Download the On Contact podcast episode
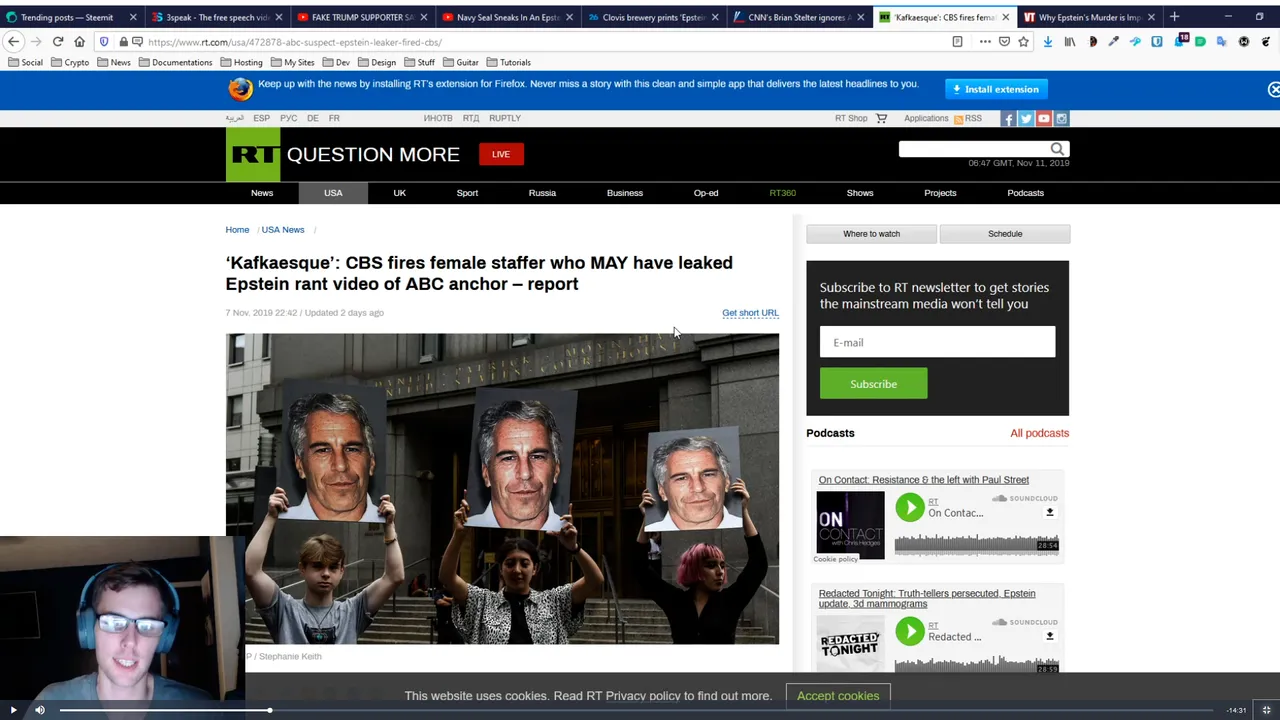 coord(1050,512)
